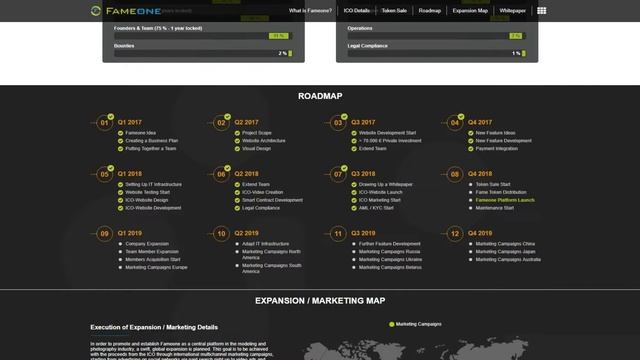Click the world map graphic
Screen dimensions: 640x360
click(416, 348)
